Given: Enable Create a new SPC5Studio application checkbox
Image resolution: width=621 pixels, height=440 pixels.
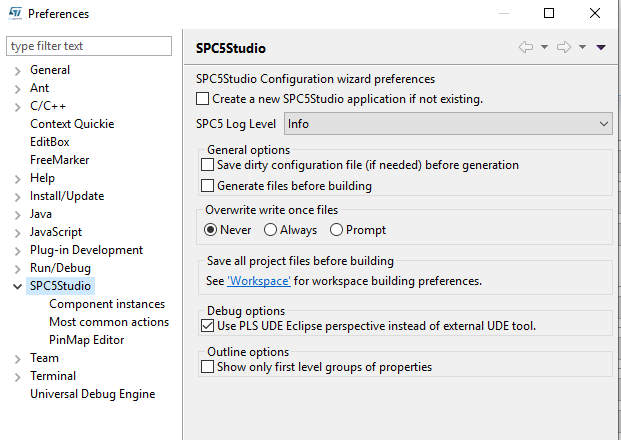Looking at the screenshot, I should pos(202,99).
